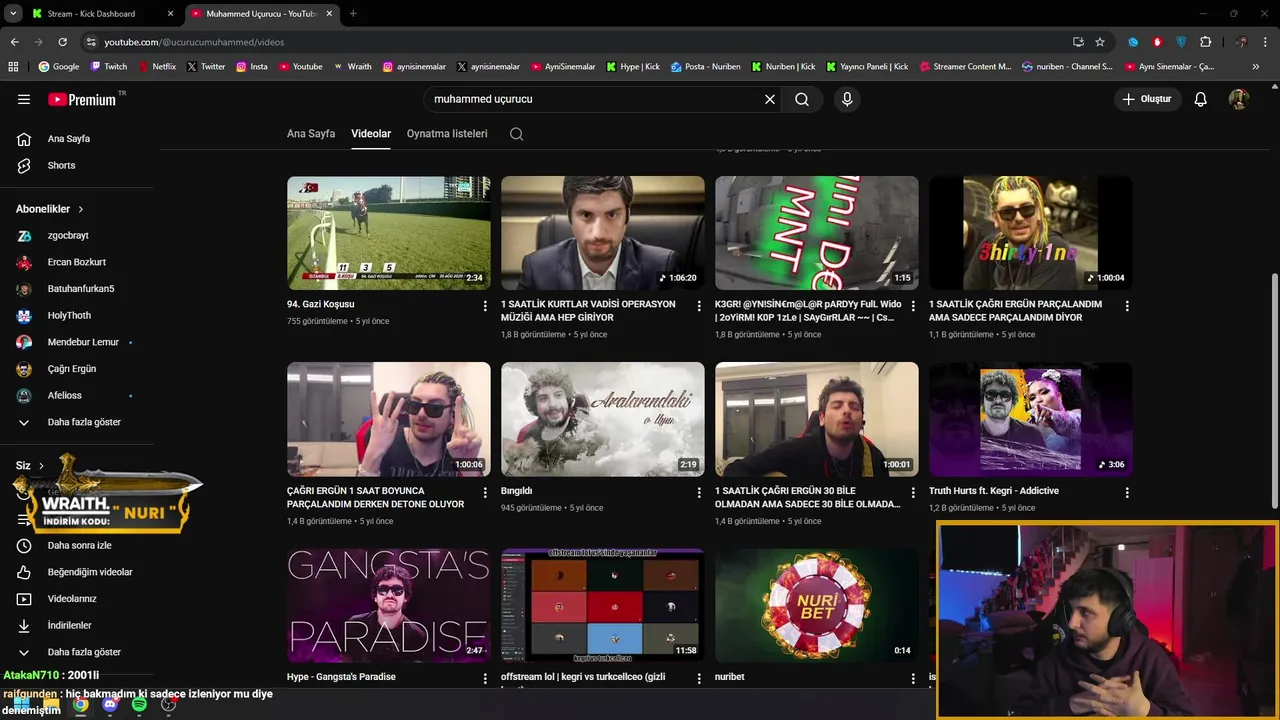Screen dimensions: 1280x720
Task: Open the Bıngıldı video title link
Action: [x=516, y=491]
